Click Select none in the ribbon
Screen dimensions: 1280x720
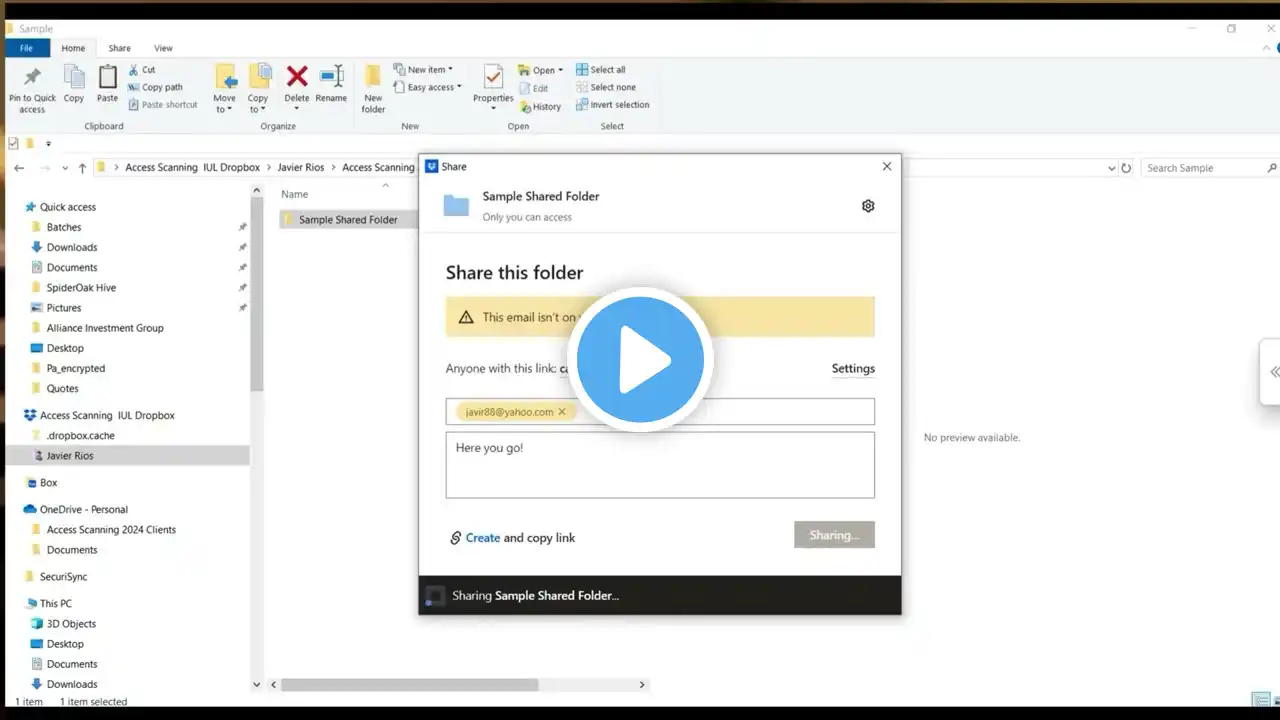coord(605,87)
